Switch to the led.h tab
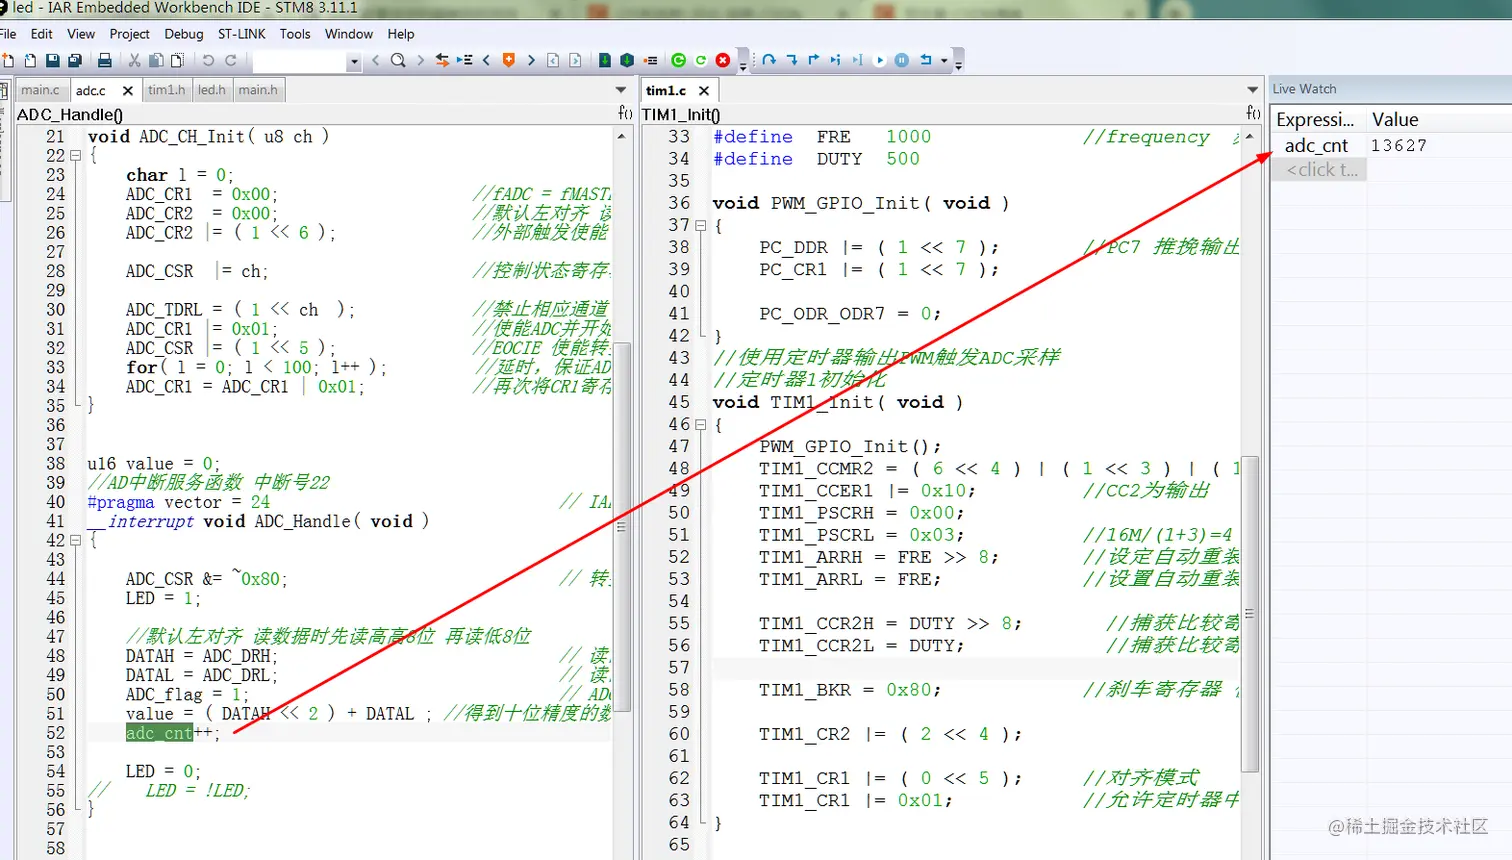The width and height of the screenshot is (1512, 860). tap(212, 90)
